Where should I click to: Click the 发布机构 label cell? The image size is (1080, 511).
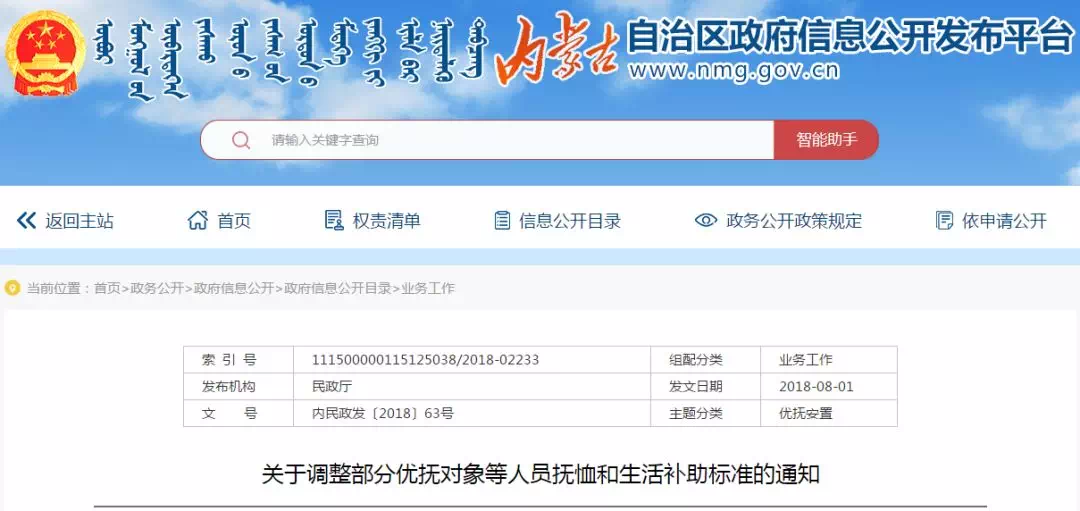pyautogui.click(x=238, y=386)
